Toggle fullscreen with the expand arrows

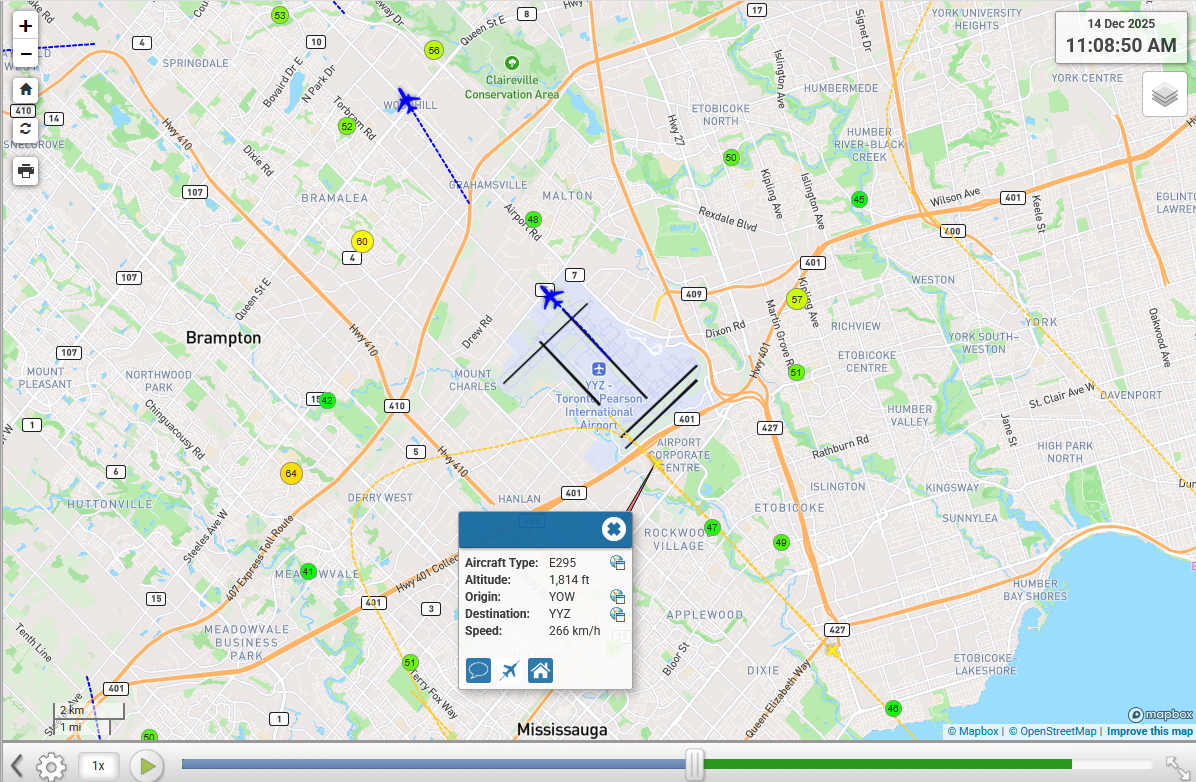tap(1177, 766)
